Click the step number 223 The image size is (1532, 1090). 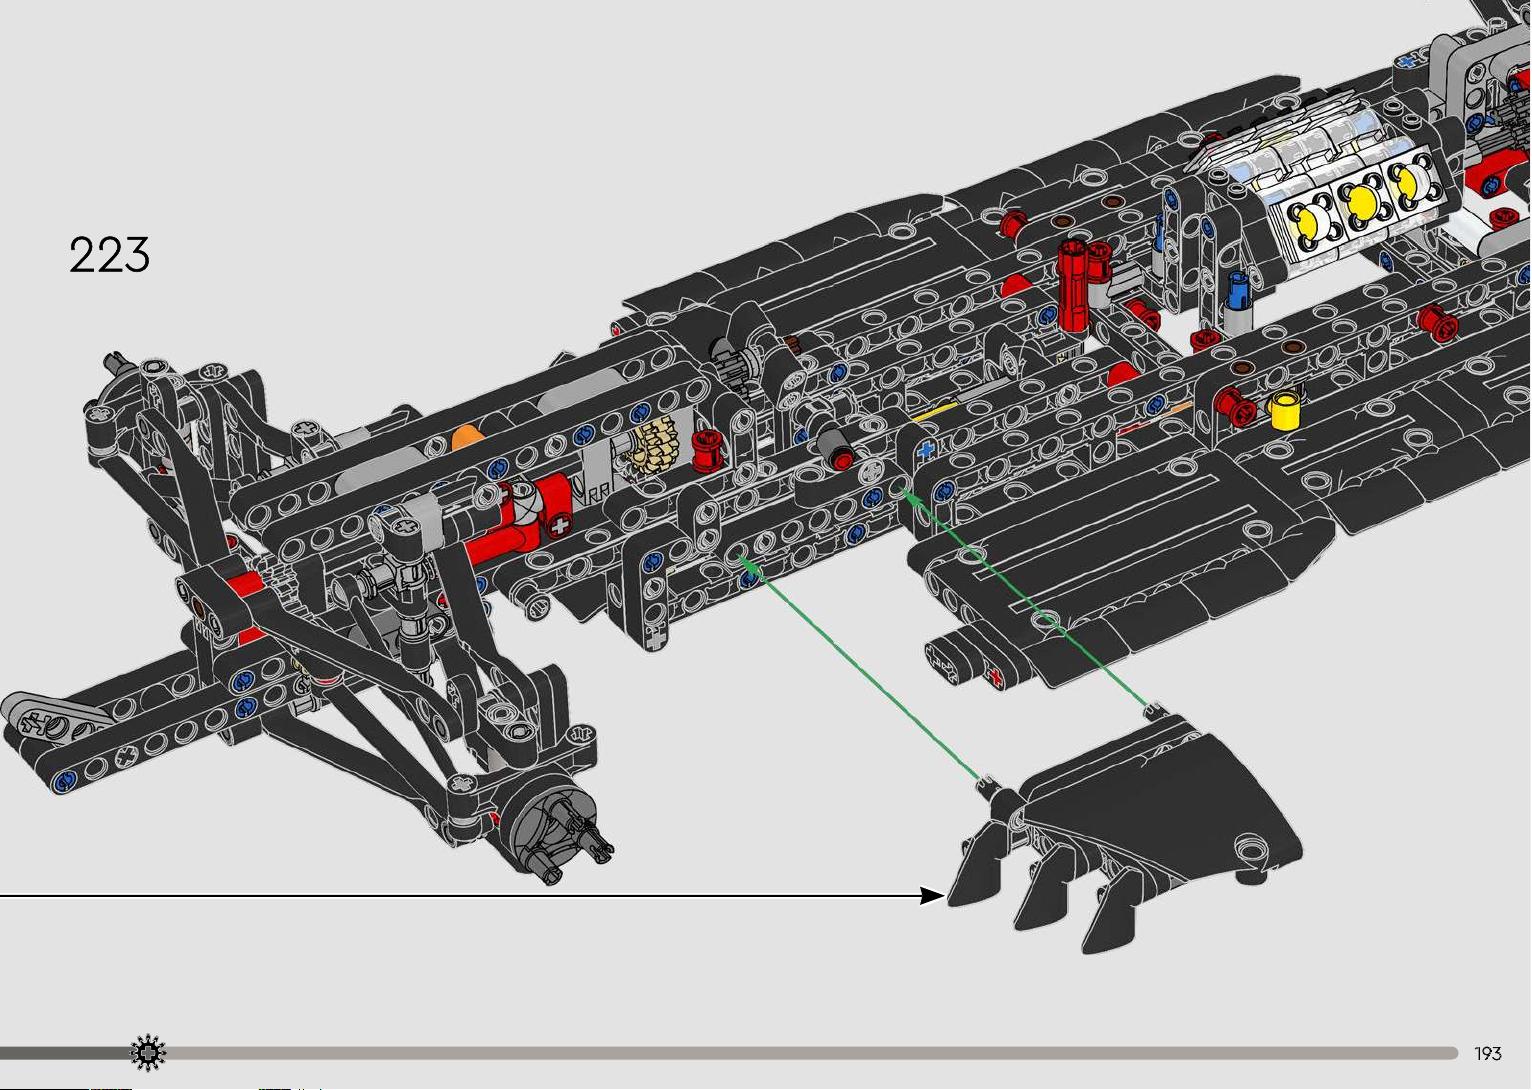[x=110, y=255]
